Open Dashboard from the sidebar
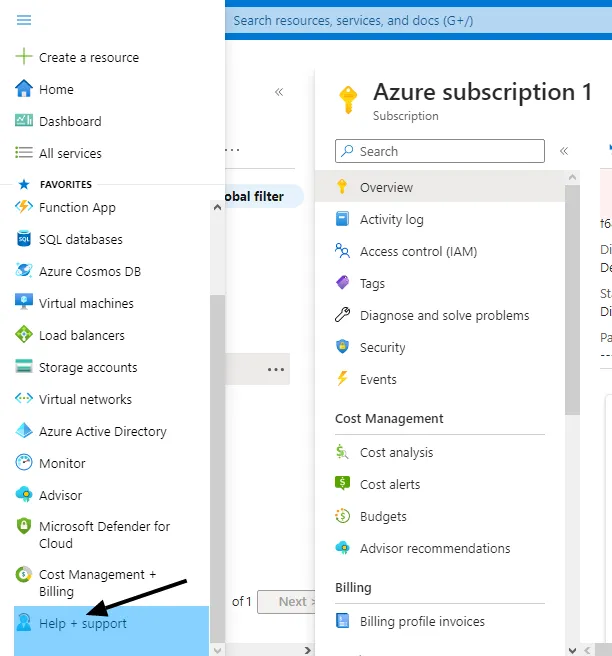The image size is (612, 656). coord(70,121)
